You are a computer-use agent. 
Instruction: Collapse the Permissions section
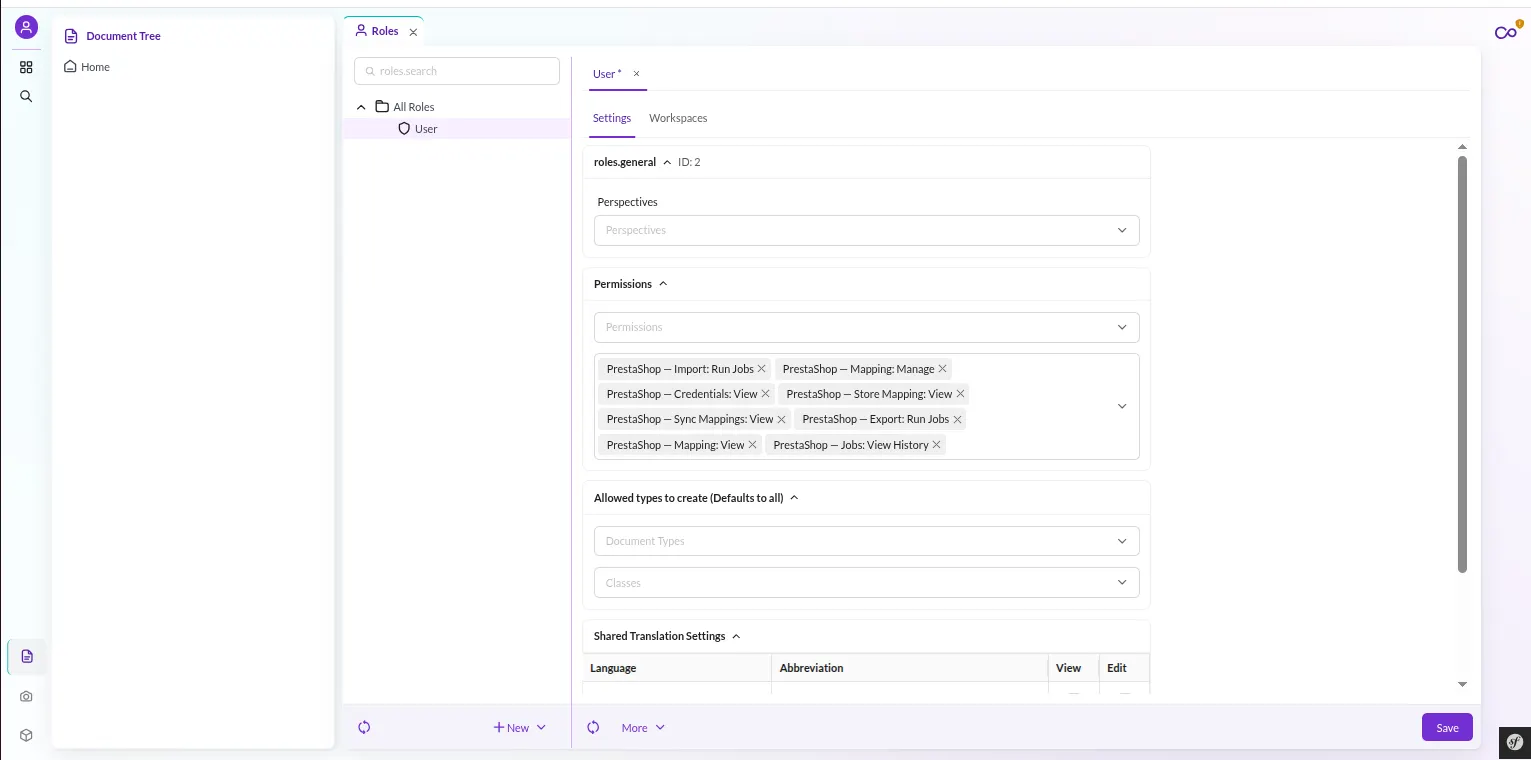pyautogui.click(x=663, y=284)
